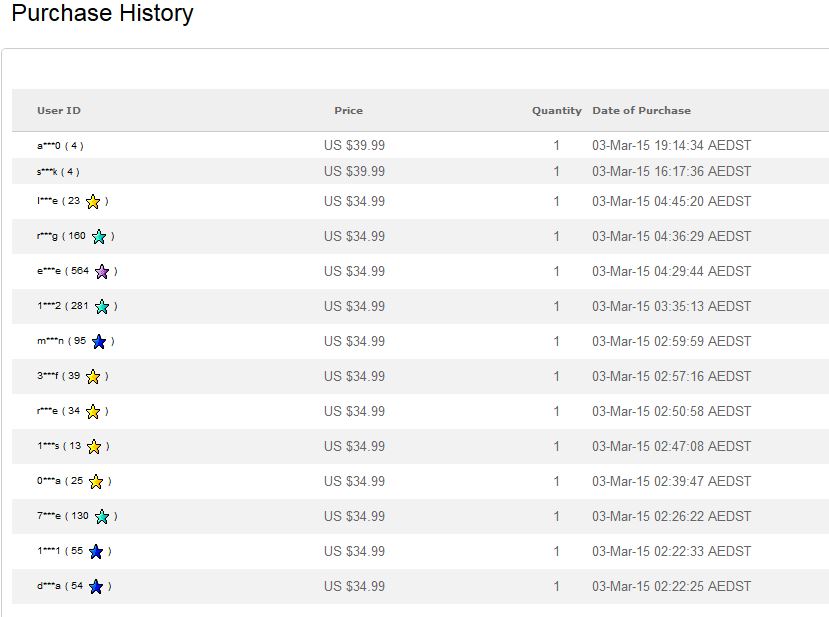Click the yellow star beside l***e (23)
Image resolution: width=829 pixels, height=617 pixels.
(x=93, y=201)
